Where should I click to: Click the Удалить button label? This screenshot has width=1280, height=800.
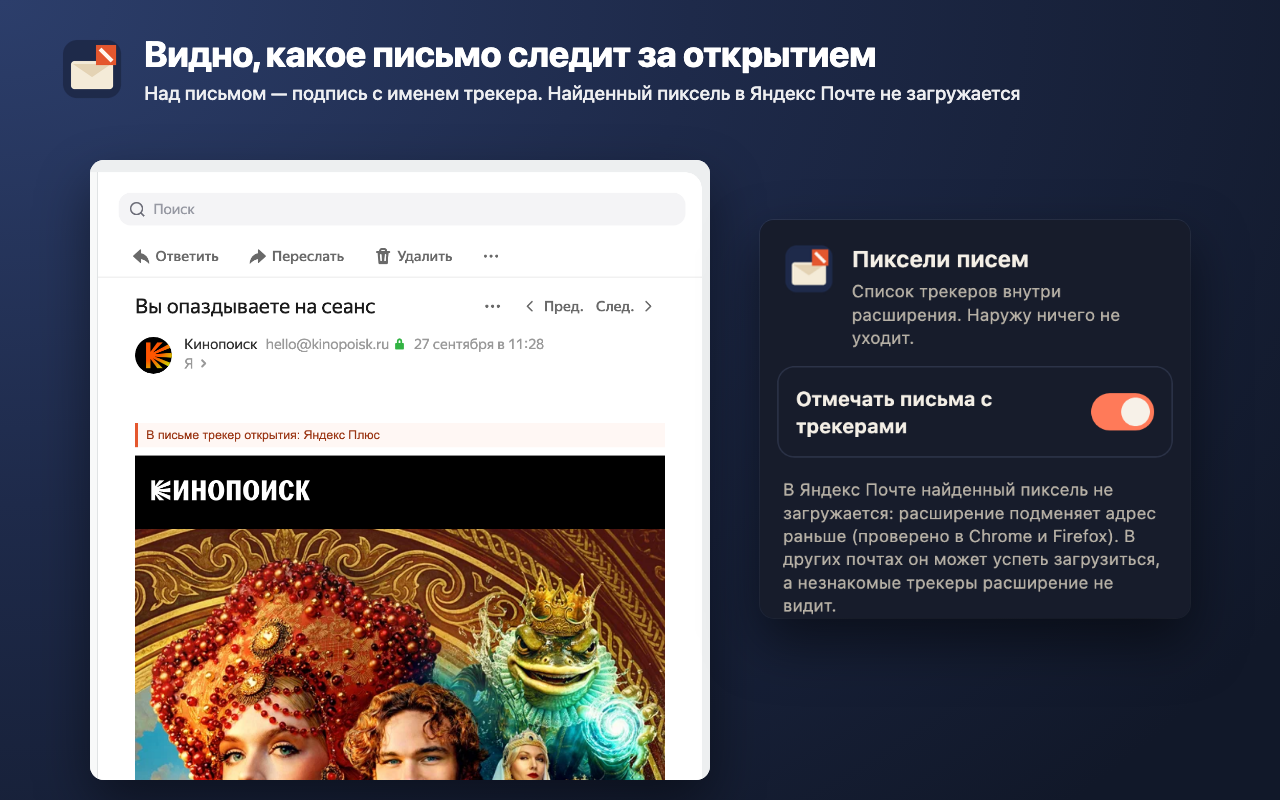click(425, 256)
